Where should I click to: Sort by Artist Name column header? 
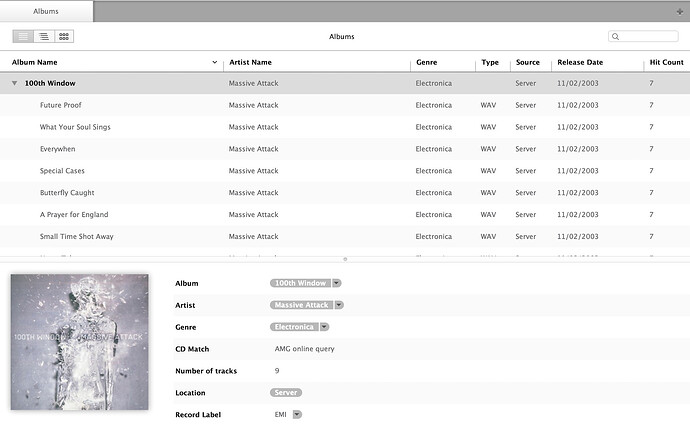point(250,62)
